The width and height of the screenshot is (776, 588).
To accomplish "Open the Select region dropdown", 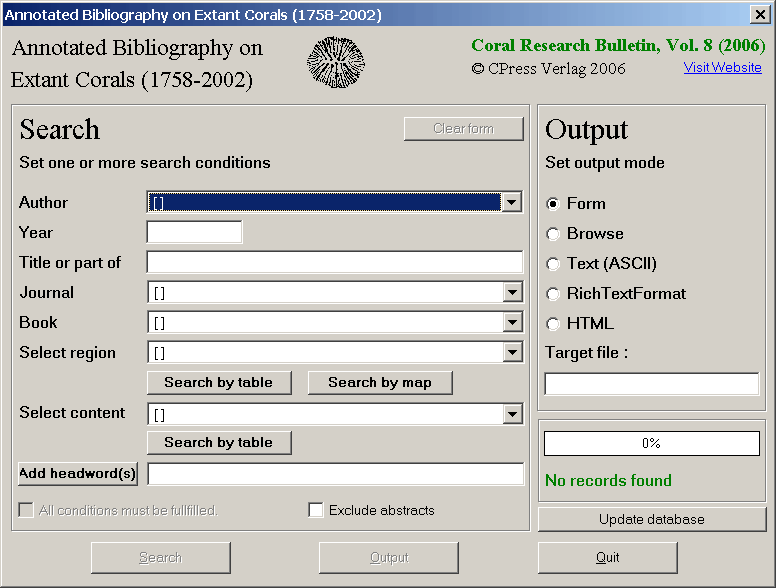I will click(x=512, y=353).
